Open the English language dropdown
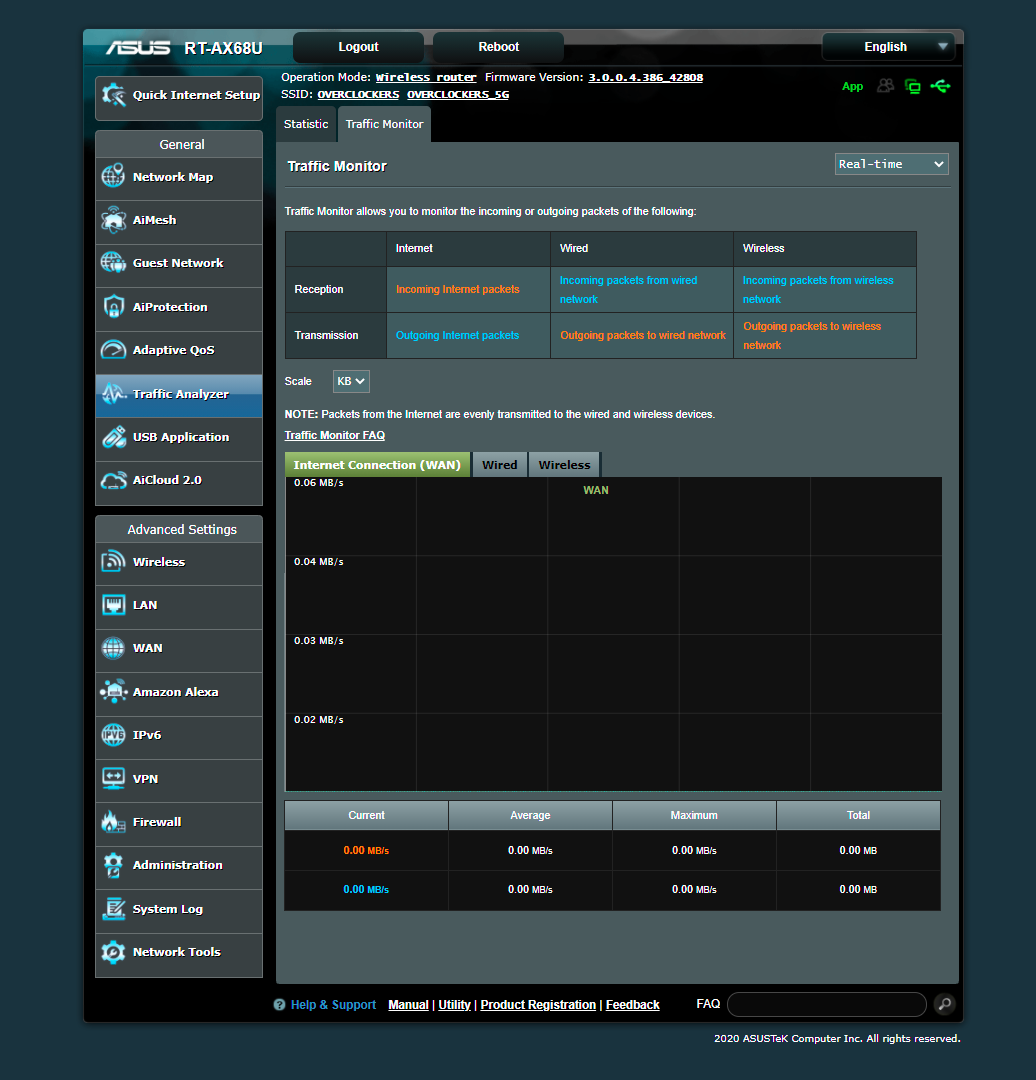The width and height of the screenshot is (1036, 1080). coord(888,47)
